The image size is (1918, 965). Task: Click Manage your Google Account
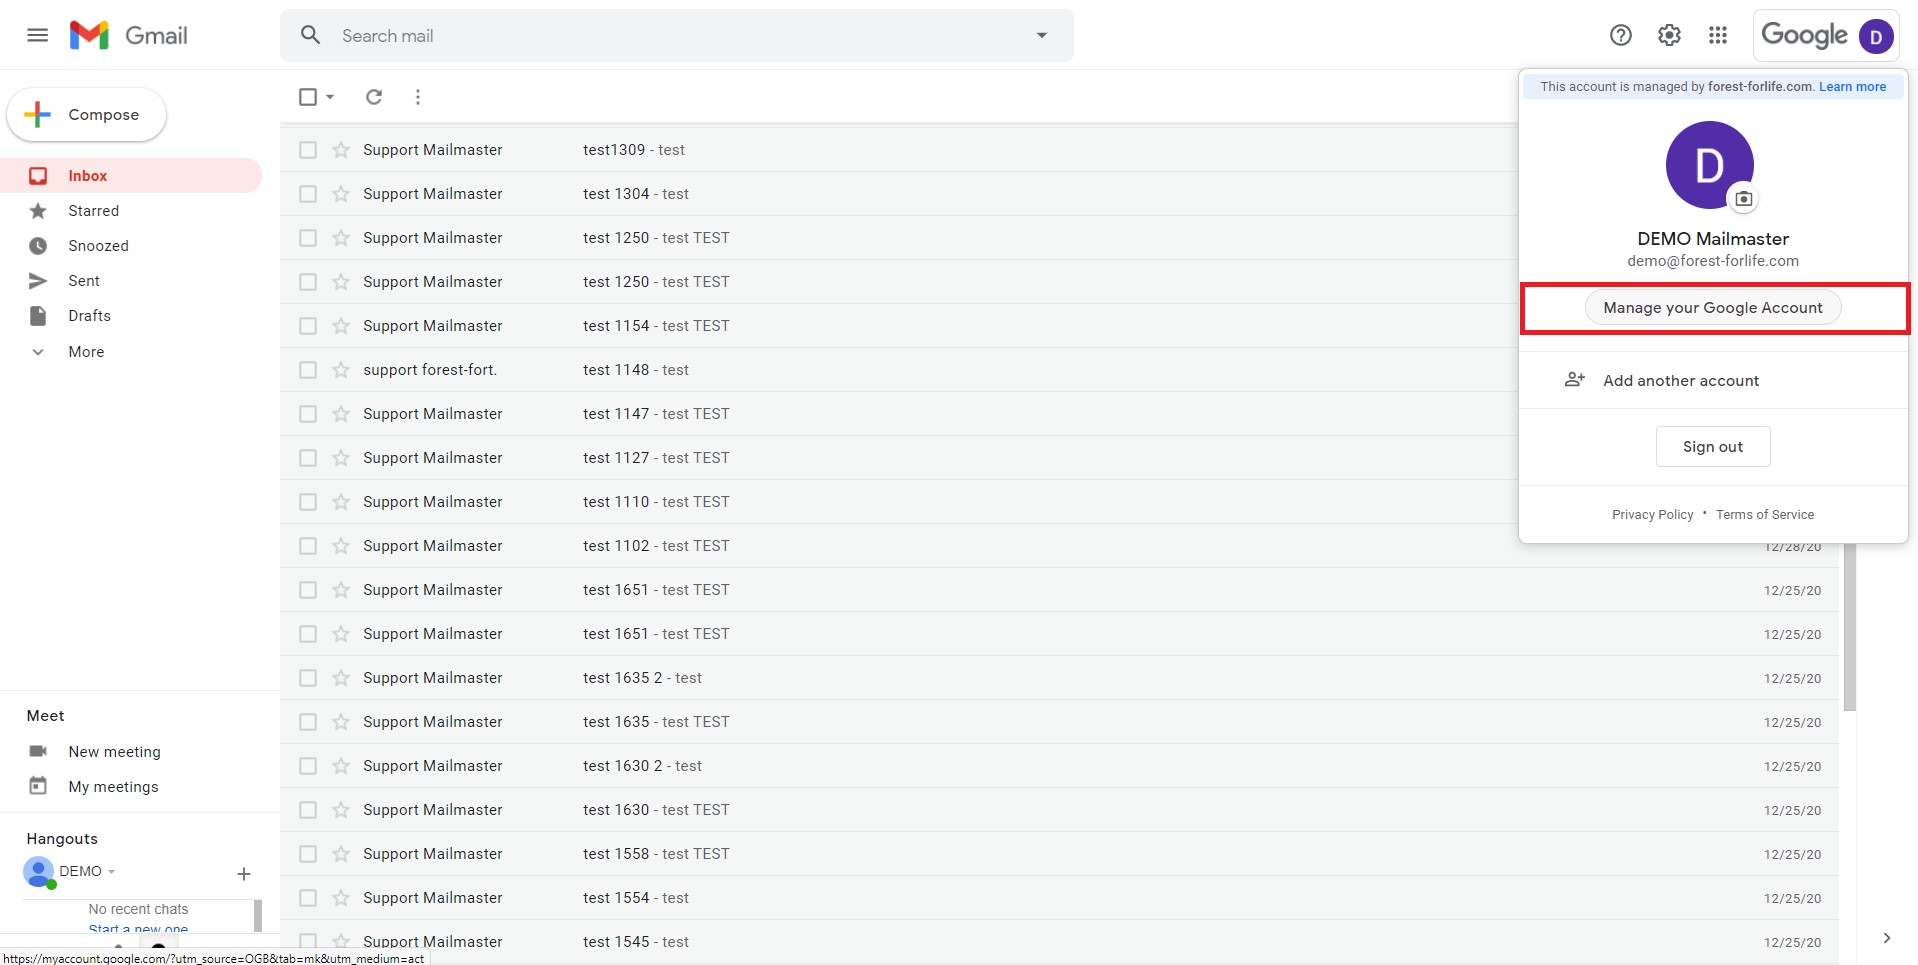(x=1712, y=308)
